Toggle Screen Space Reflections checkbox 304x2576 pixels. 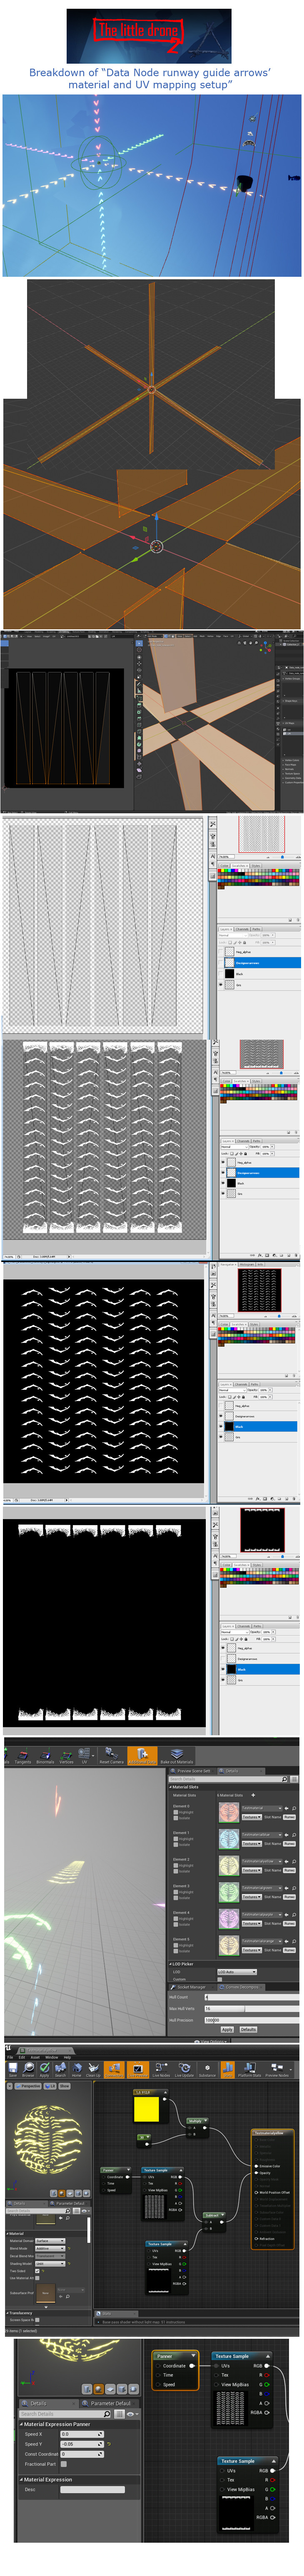[37, 2320]
